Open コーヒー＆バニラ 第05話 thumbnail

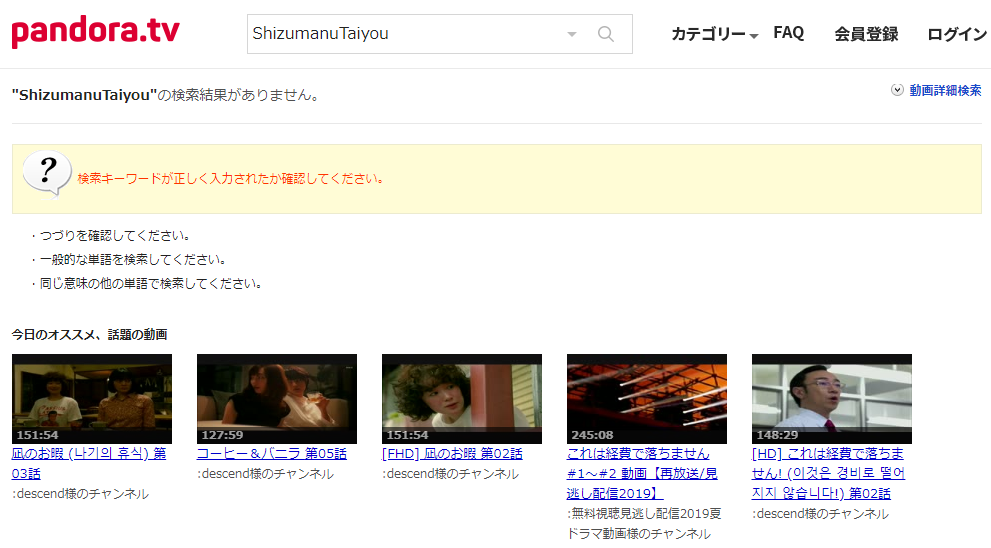click(277, 399)
